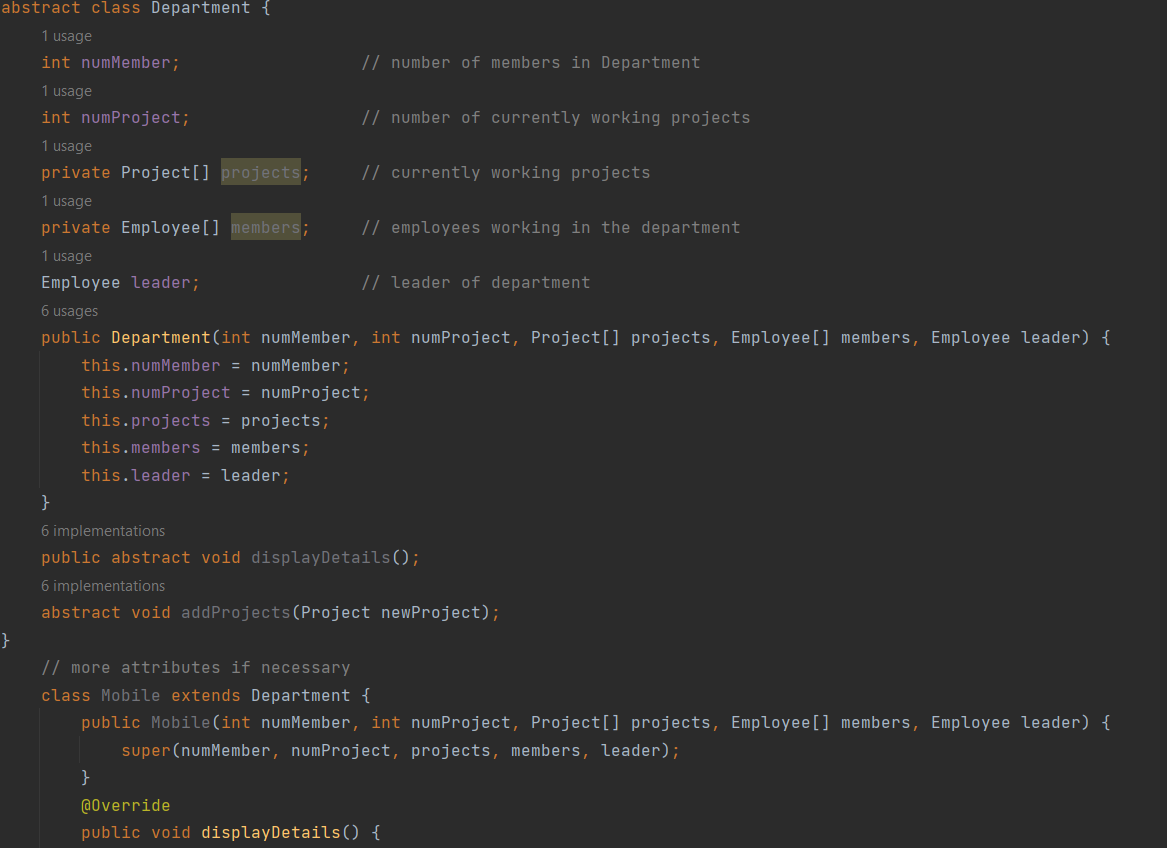The height and width of the screenshot is (848, 1167).
Task: Open "6 usages" hint above Department constructor
Action: point(70,311)
